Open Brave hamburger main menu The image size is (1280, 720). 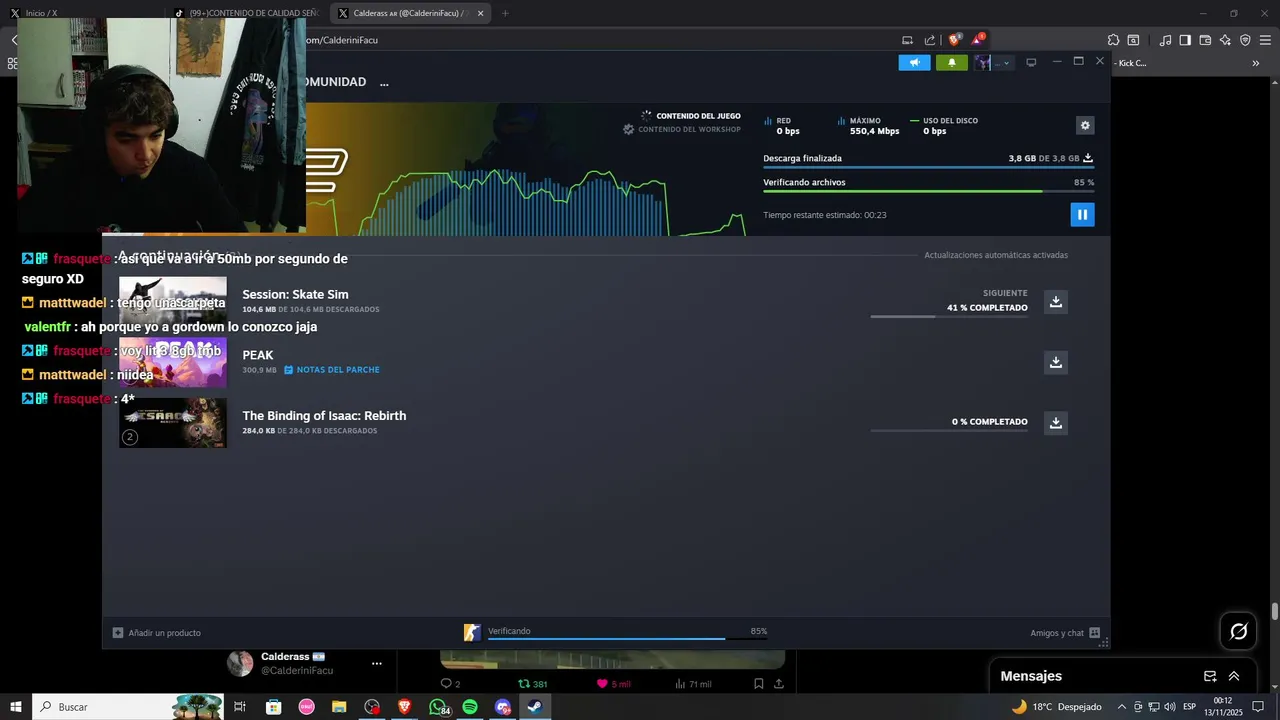(x=1265, y=40)
